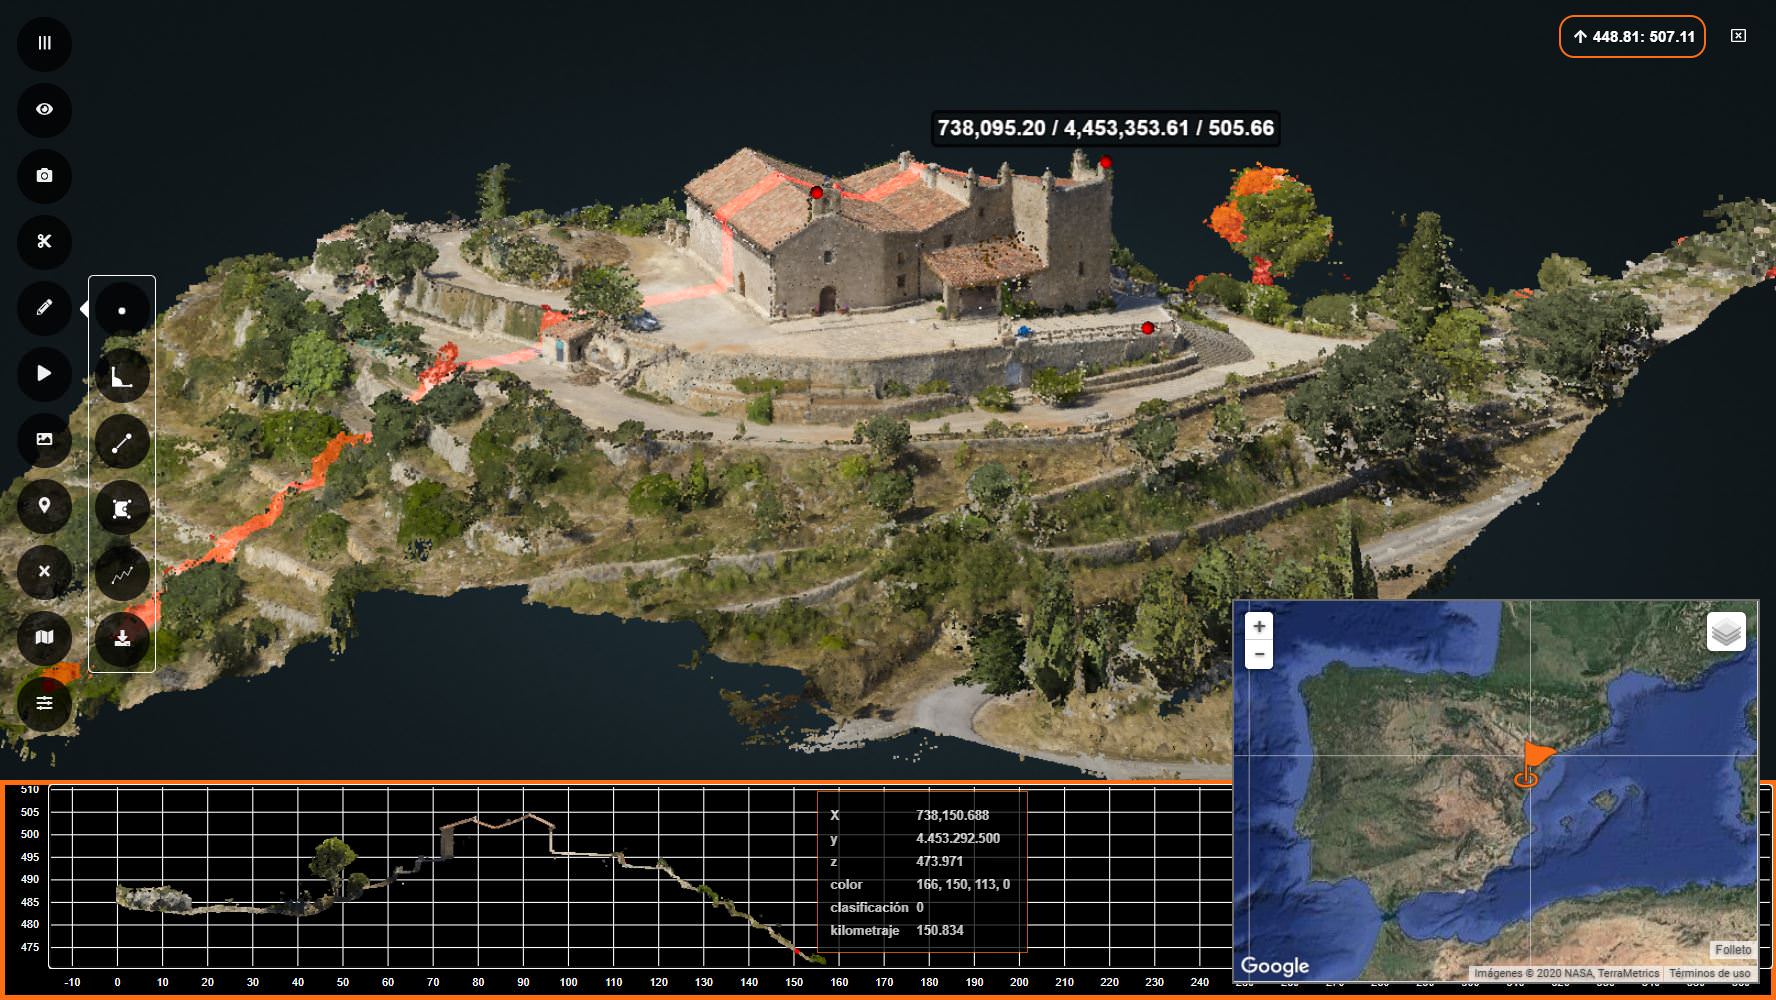Click the location pin sidebar icon
This screenshot has height=1000, width=1776.
point(44,505)
